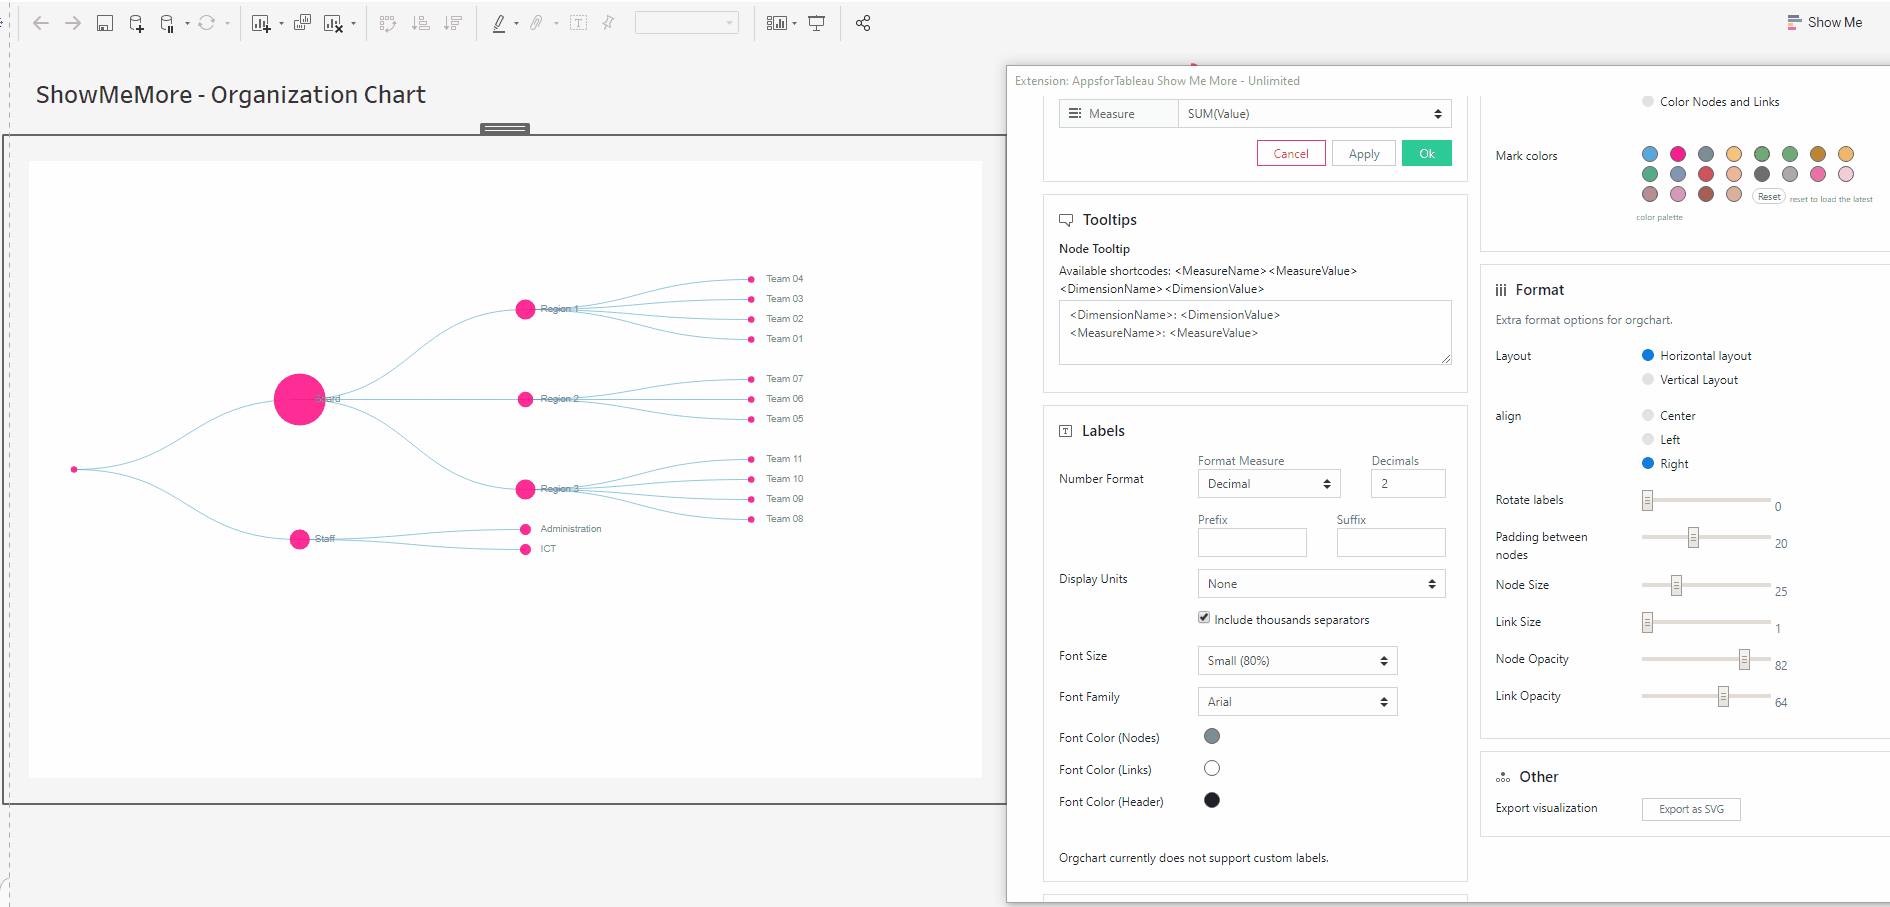Swap rows and columns

388,23
